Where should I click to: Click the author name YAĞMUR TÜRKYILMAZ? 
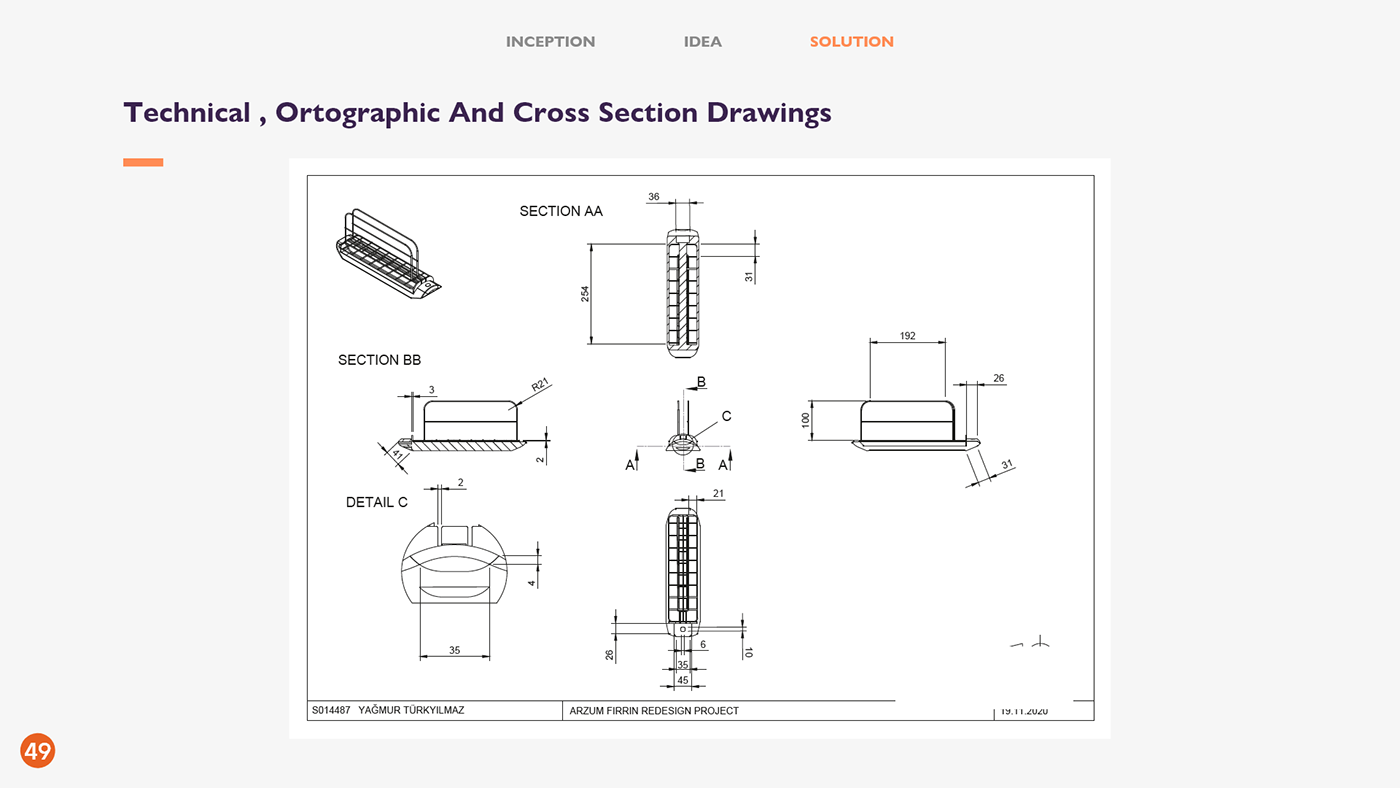click(x=411, y=711)
